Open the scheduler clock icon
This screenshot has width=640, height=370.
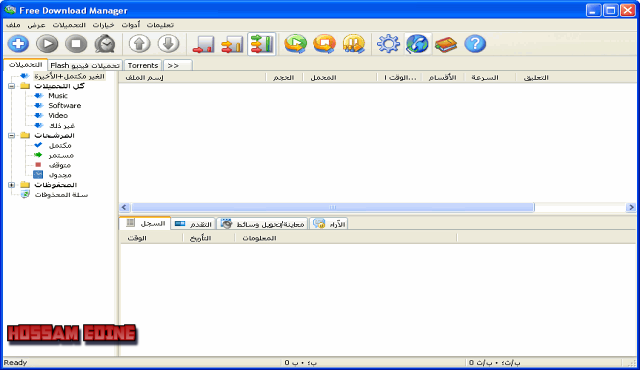click(105, 44)
